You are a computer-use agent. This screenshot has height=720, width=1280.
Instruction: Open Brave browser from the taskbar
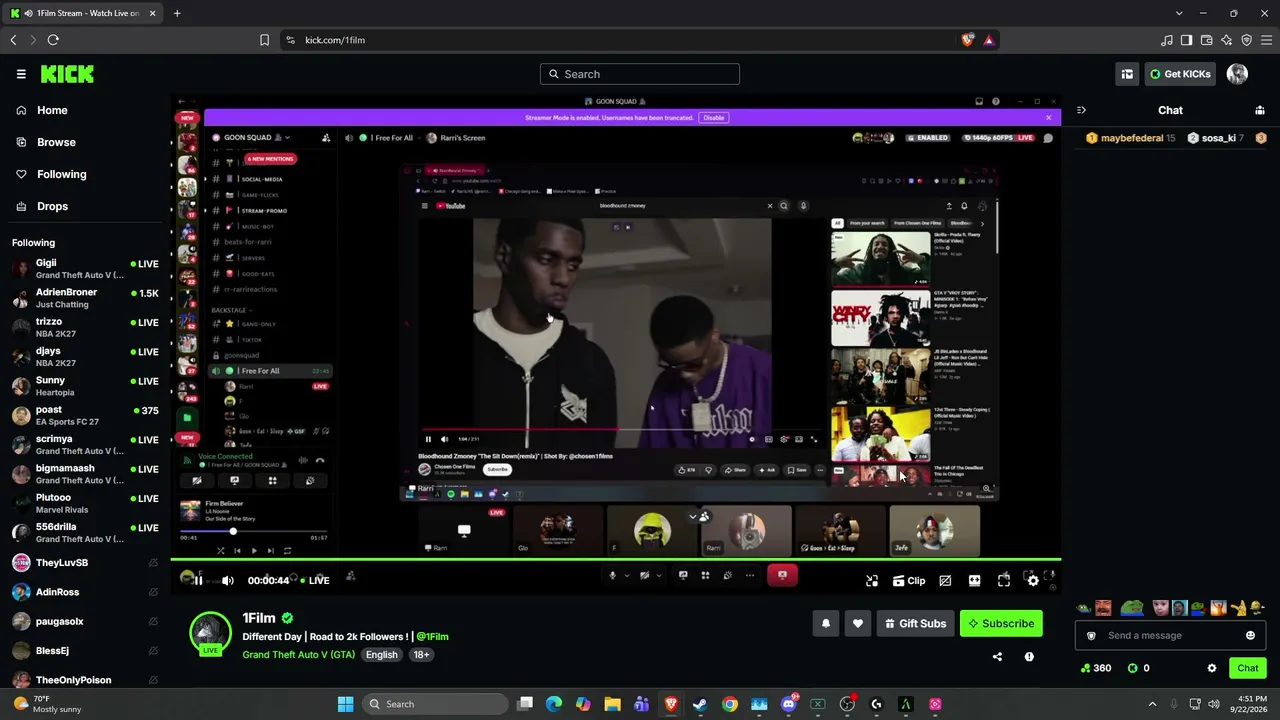671,704
